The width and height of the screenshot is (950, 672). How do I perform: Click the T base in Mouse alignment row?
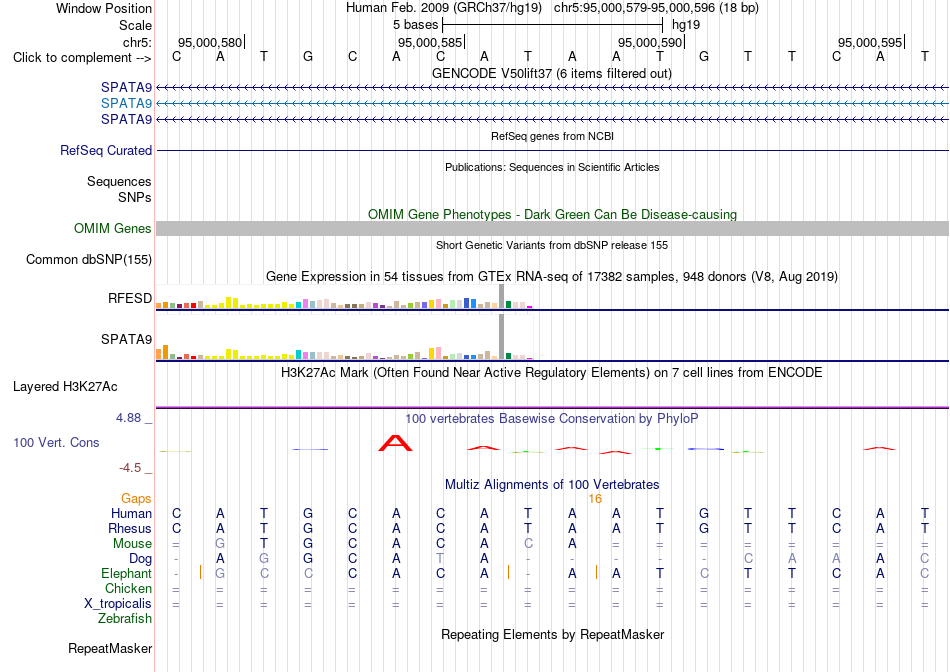point(264,544)
